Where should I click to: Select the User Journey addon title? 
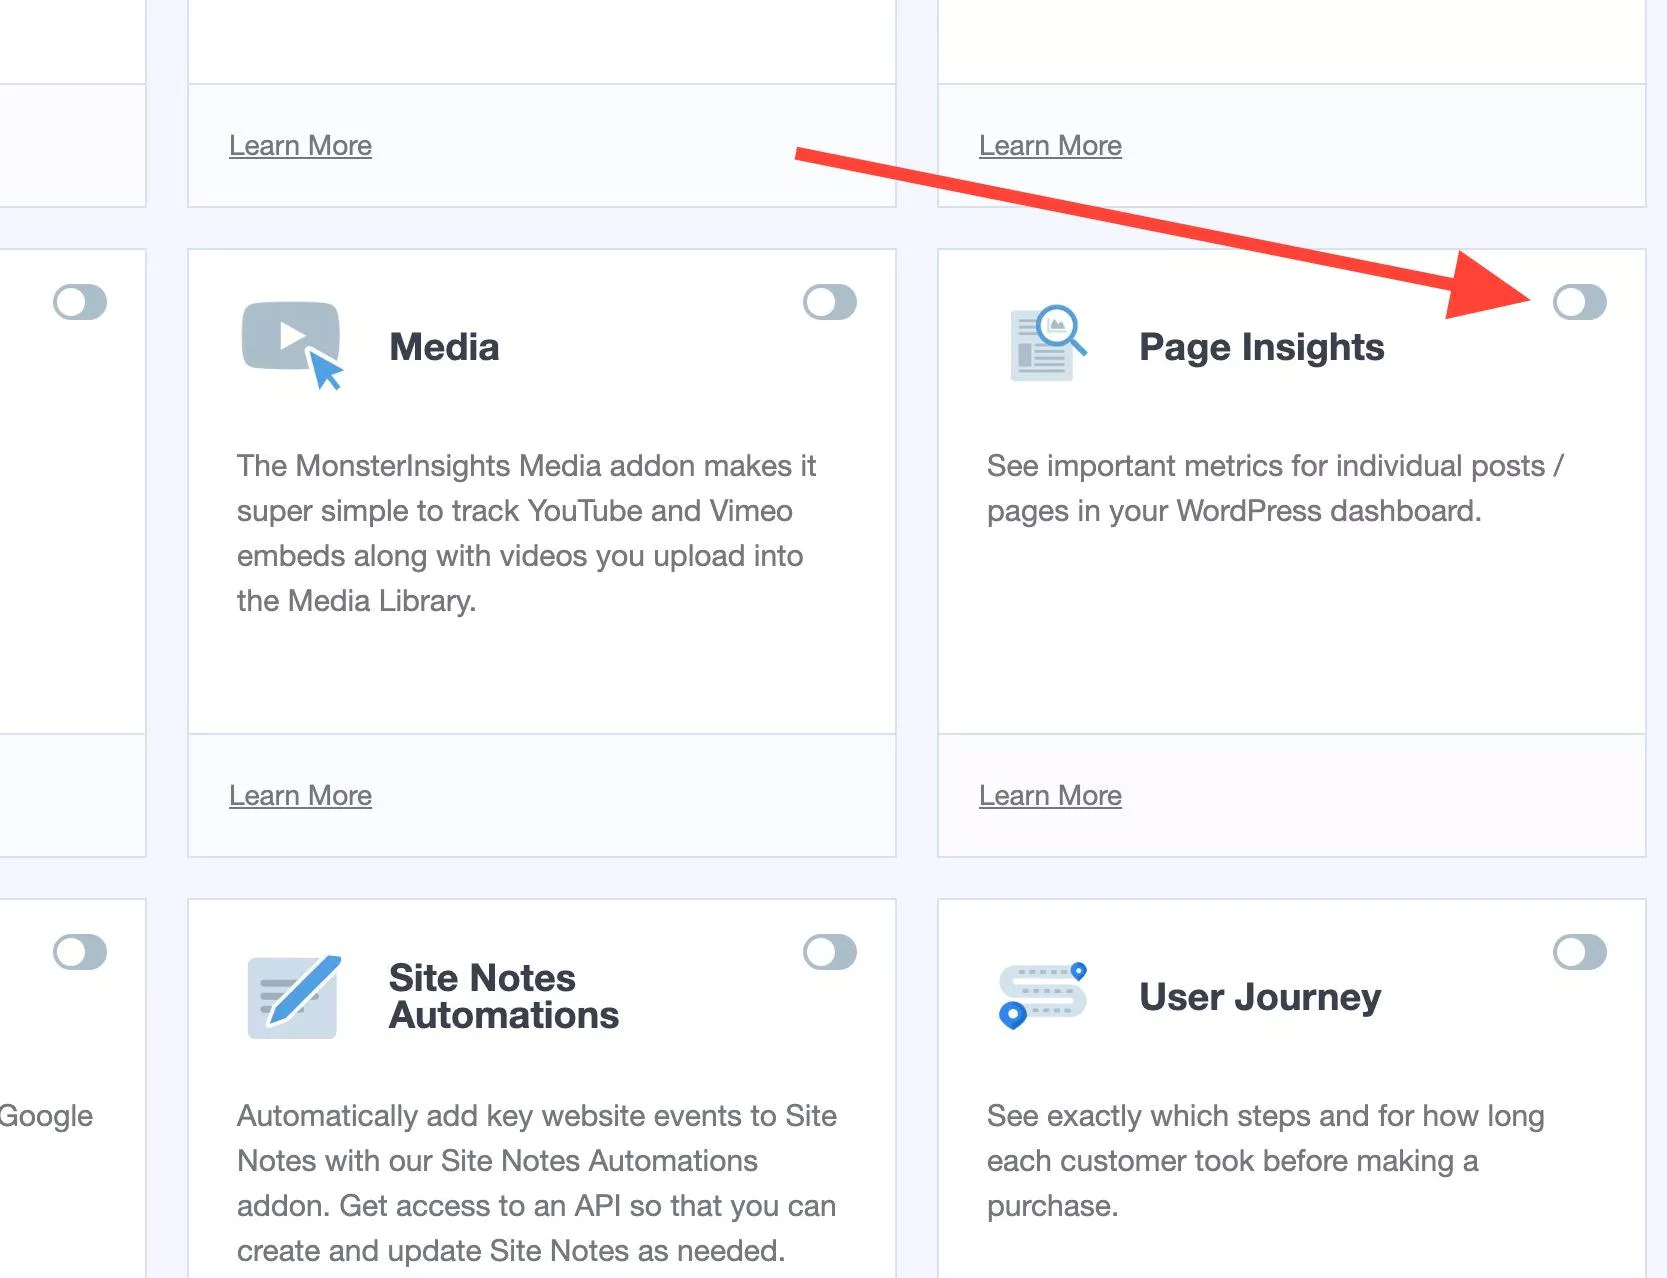(1258, 996)
